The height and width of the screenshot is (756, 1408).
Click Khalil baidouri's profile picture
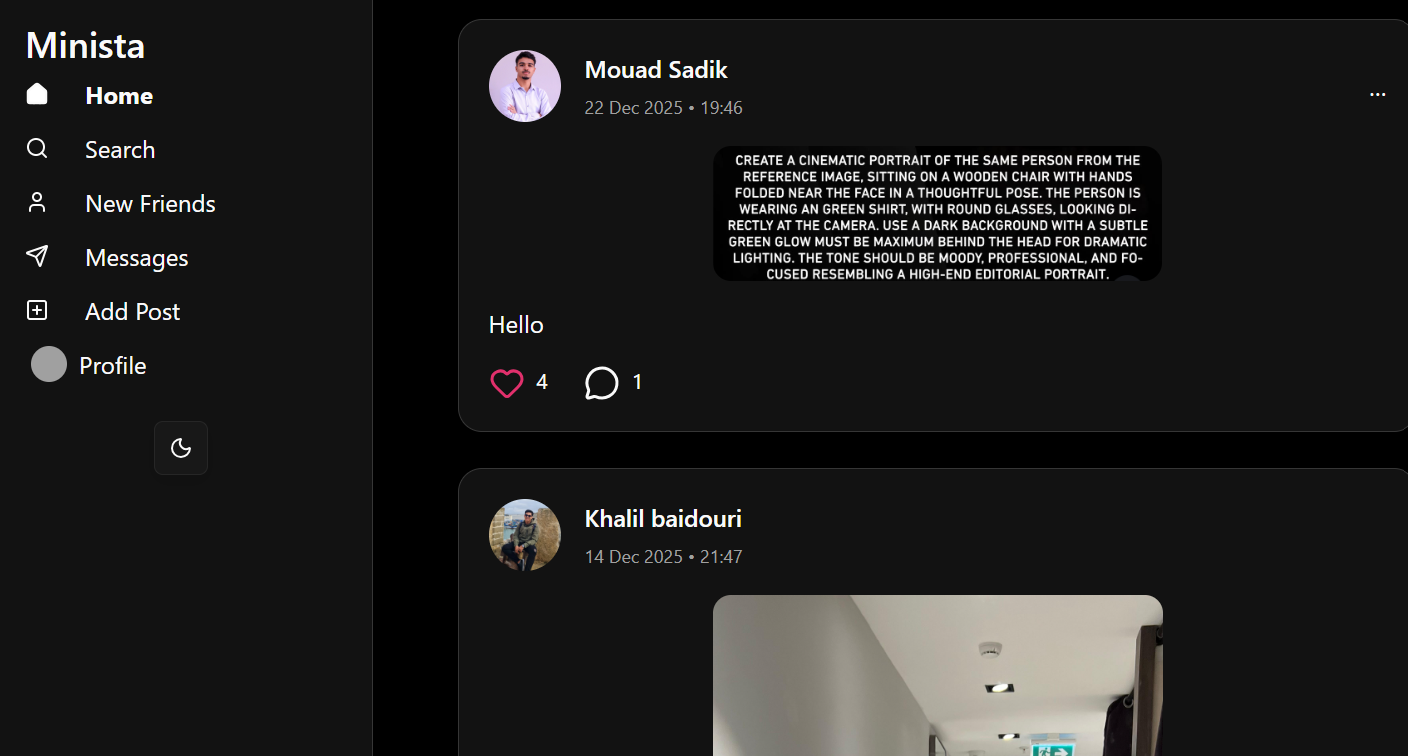pos(525,535)
